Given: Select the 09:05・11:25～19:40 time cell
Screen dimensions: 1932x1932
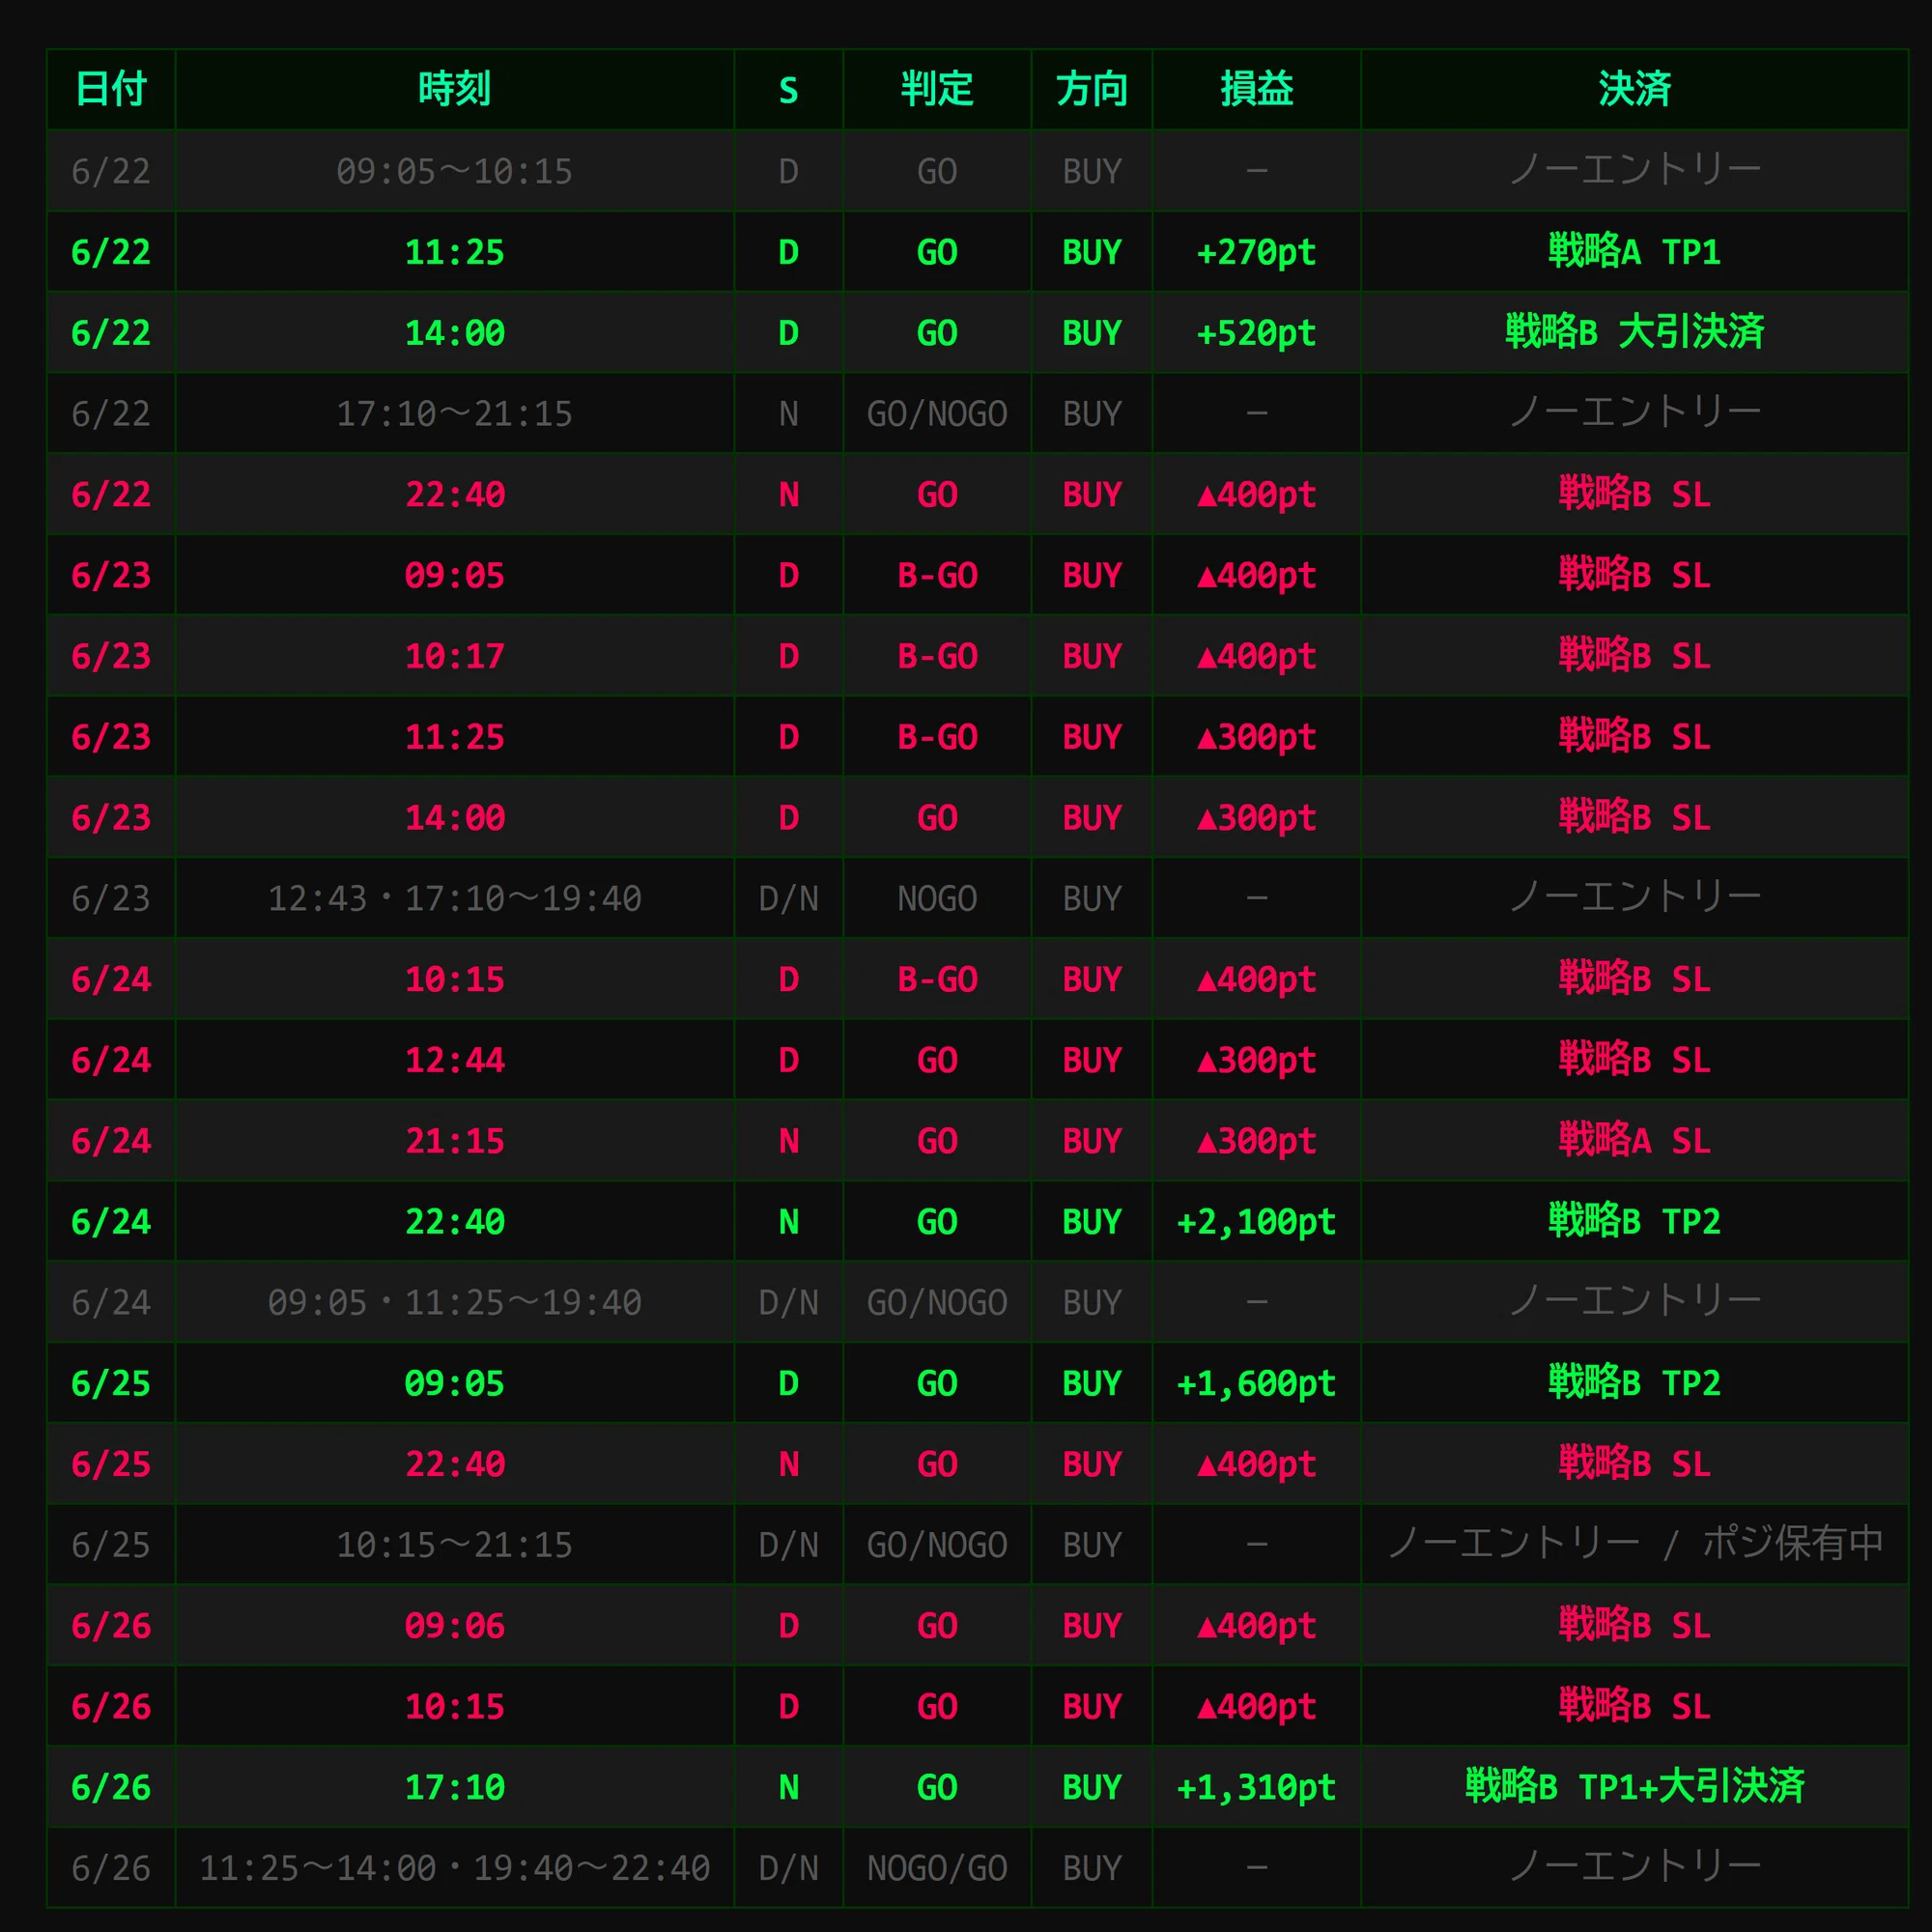Looking at the screenshot, I should (455, 1302).
